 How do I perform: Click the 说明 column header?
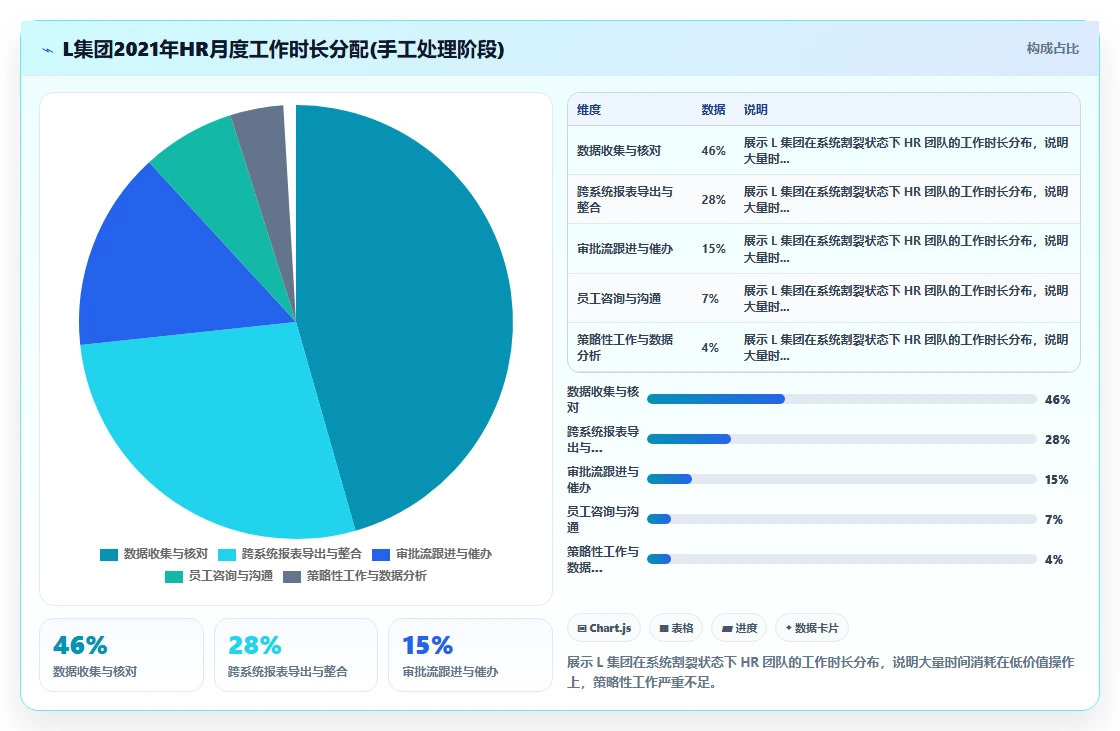[755, 109]
